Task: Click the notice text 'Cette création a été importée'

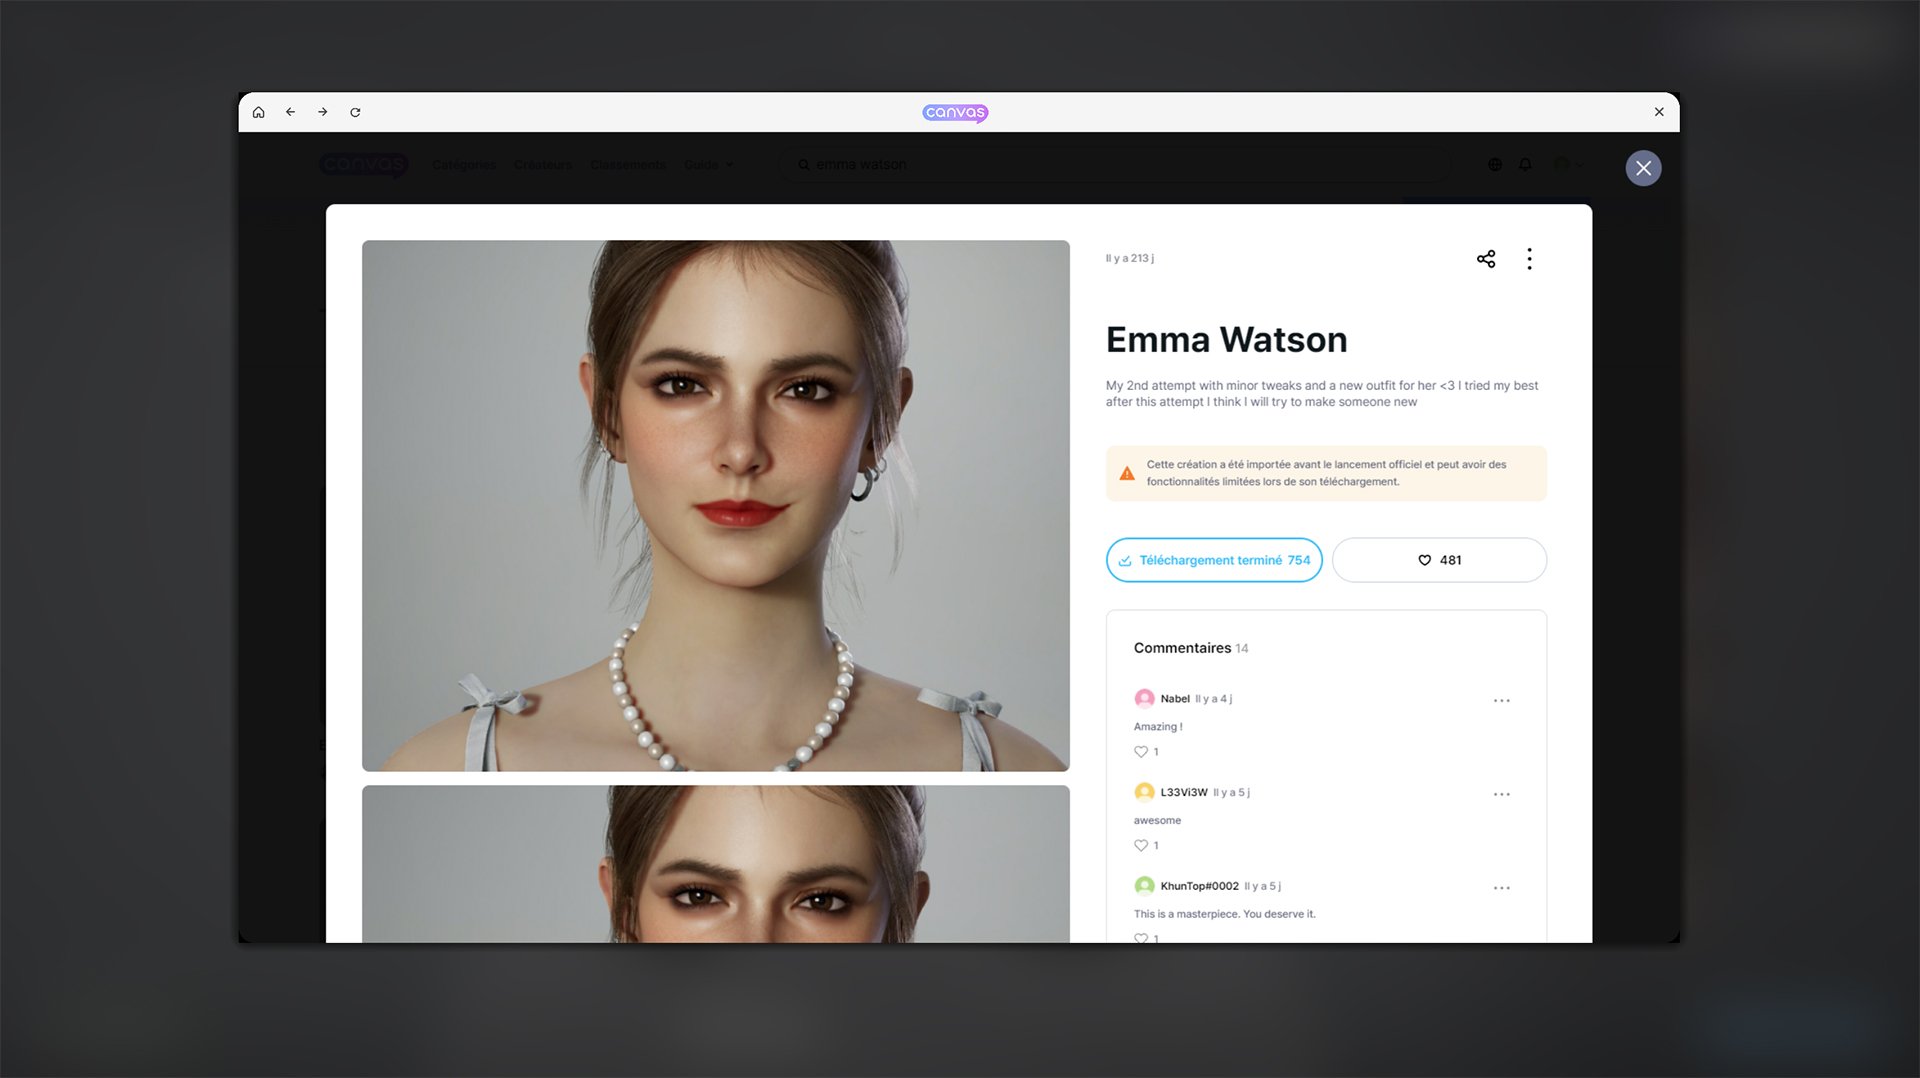Action: [x=1326, y=473]
